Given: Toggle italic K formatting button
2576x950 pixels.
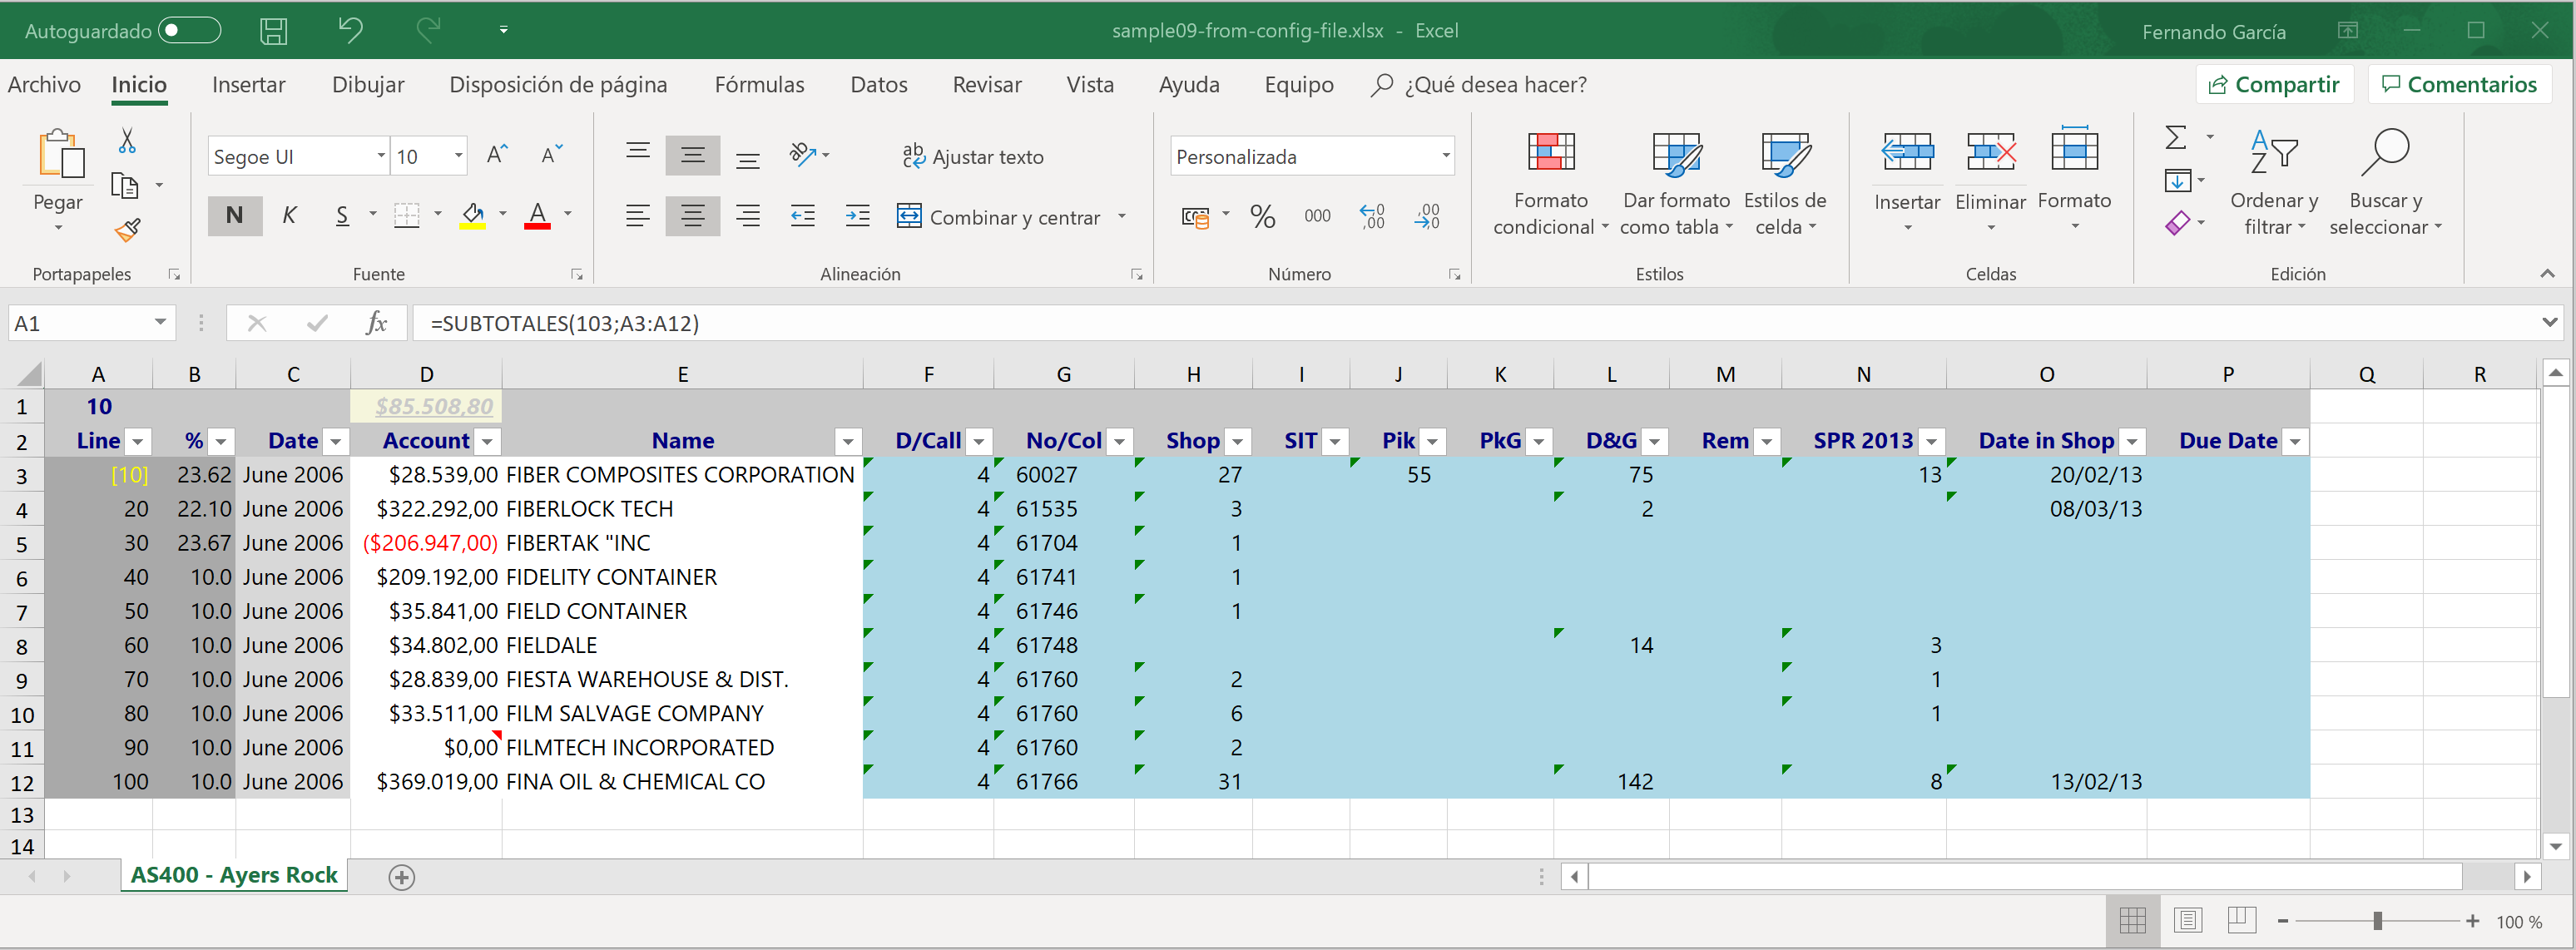Looking at the screenshot, I should point(289,215).
